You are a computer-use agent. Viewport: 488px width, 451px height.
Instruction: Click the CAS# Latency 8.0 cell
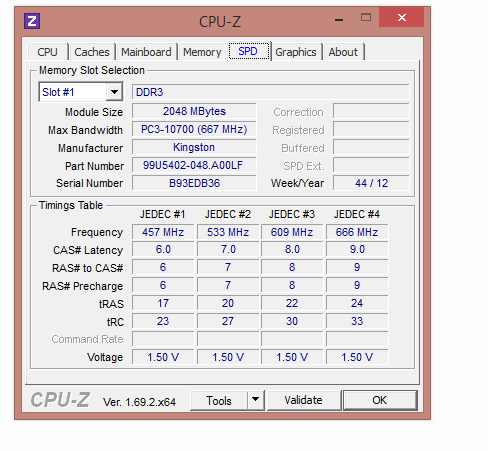(x=292, y=249)
